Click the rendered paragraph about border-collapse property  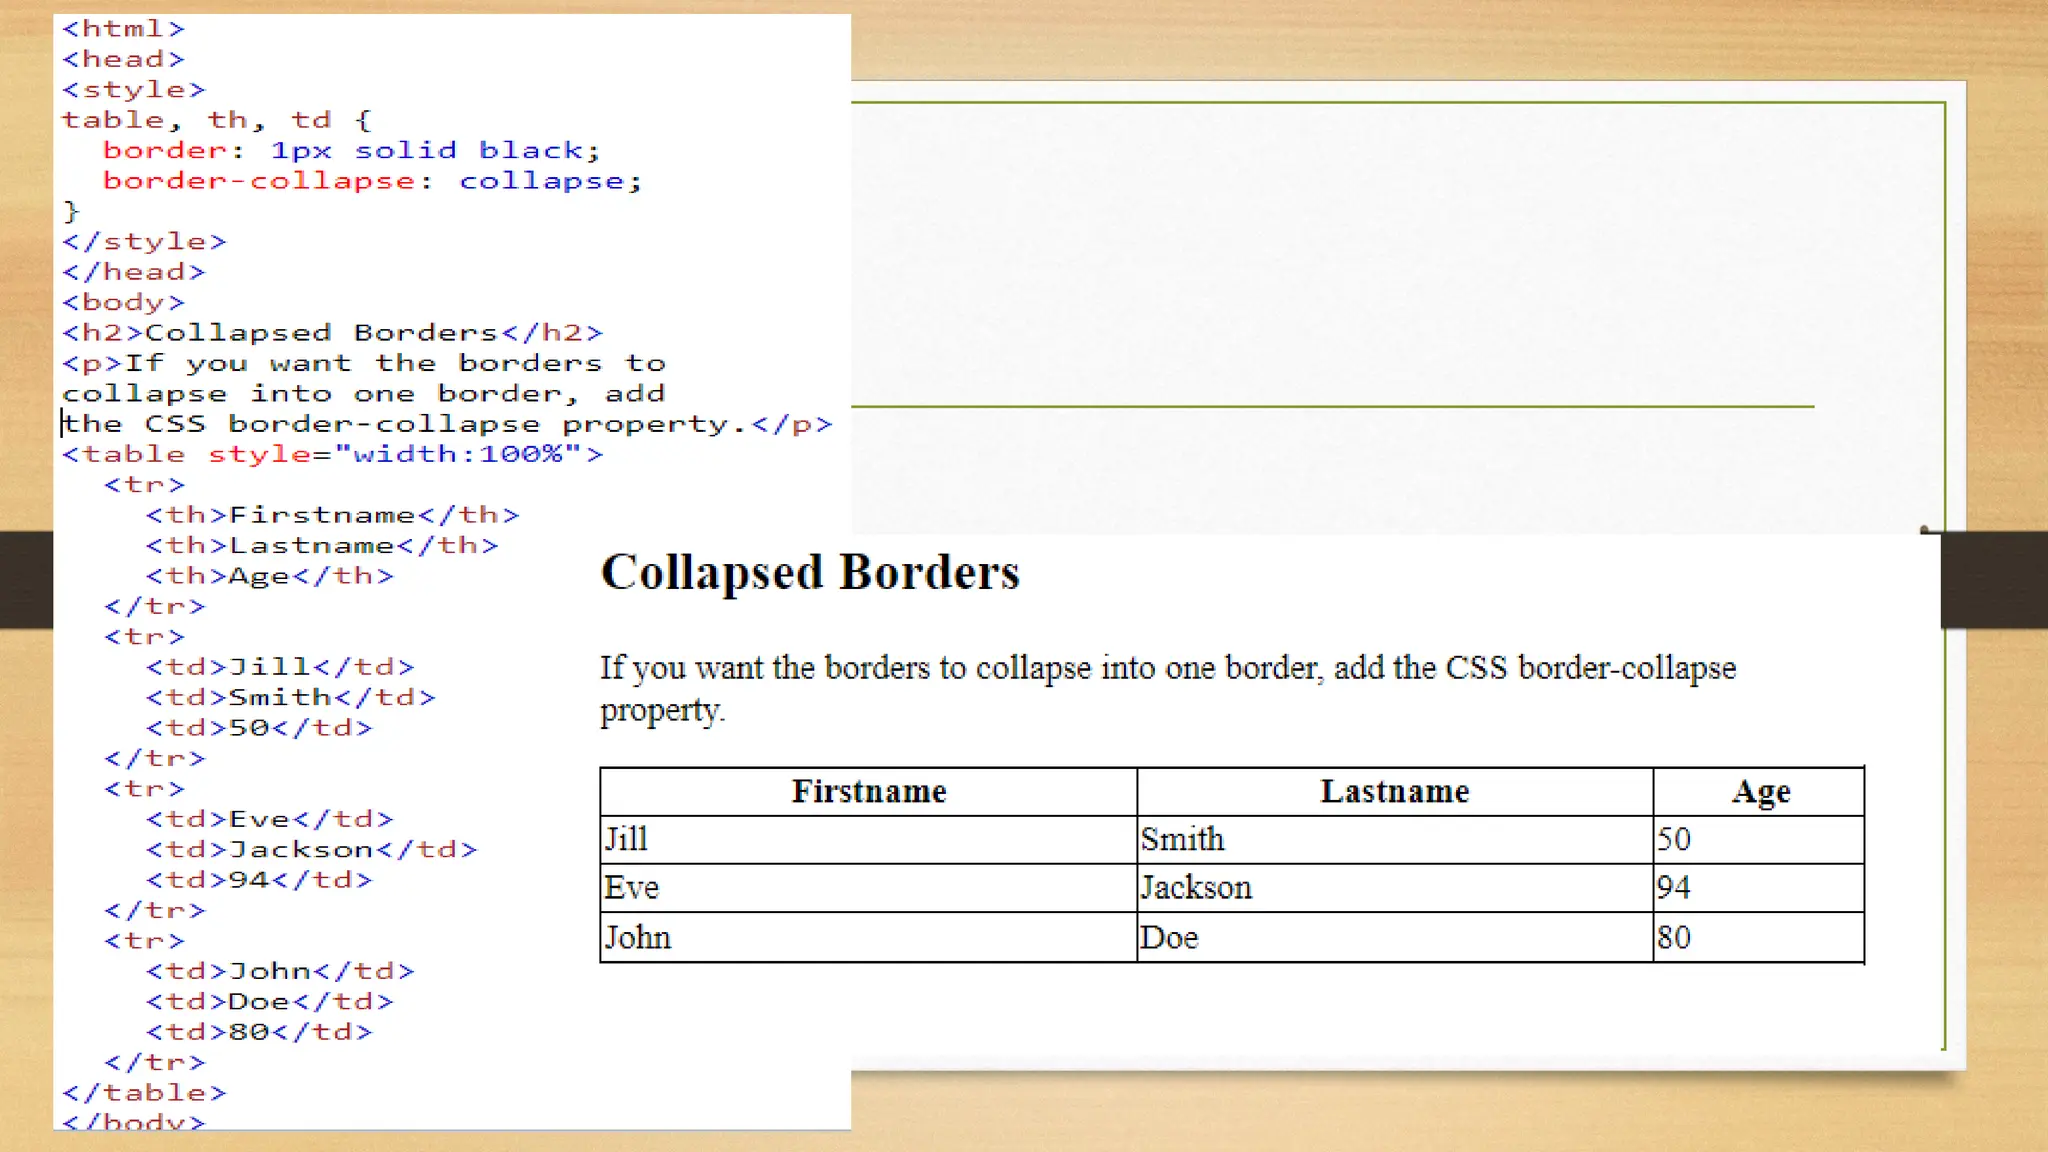point(1166,688)
